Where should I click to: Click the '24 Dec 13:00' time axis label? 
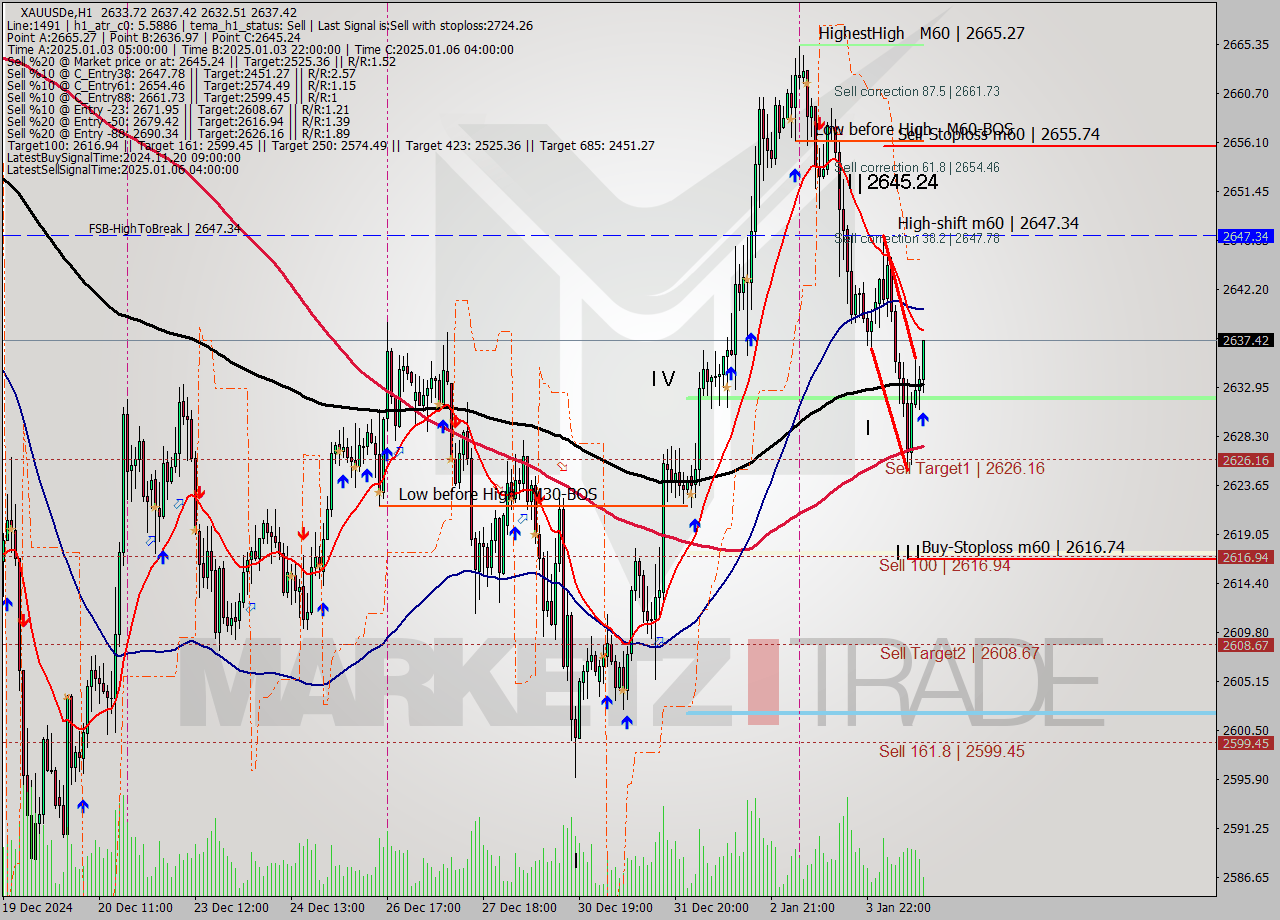(x=328, y=907)
